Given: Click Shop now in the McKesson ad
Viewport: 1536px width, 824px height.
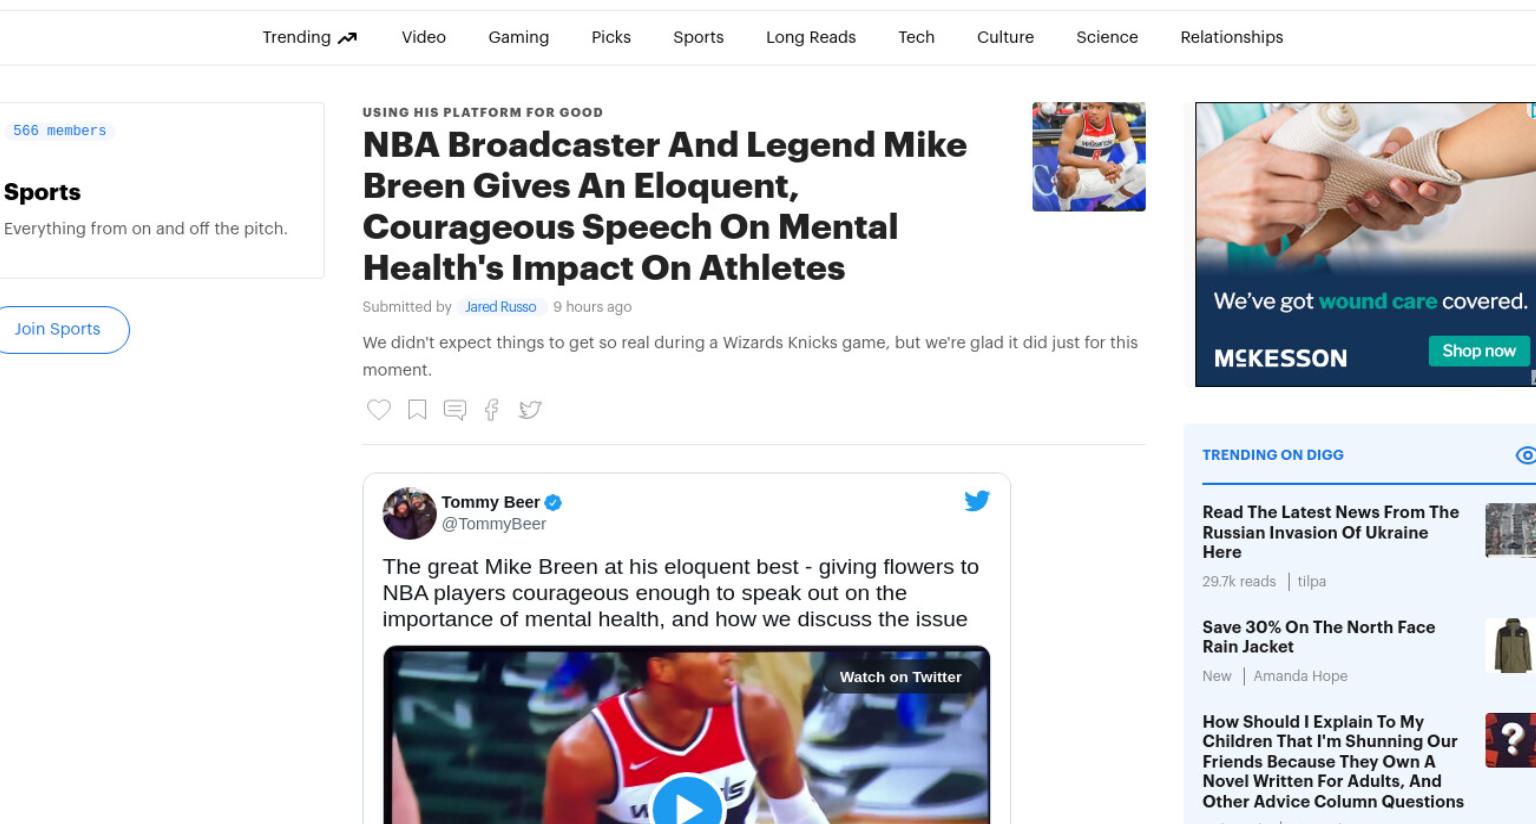Looking at the screenshot, I should [1478, 351].
